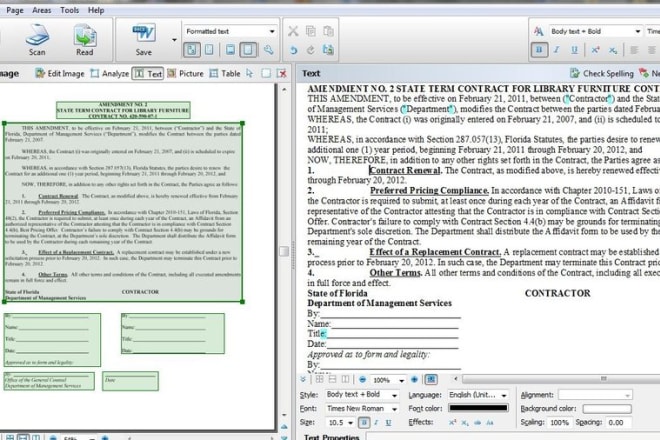Zoom out the Text pane with the minus icon
The height and width of the screenshot is (440, 660).
point(362,379)
